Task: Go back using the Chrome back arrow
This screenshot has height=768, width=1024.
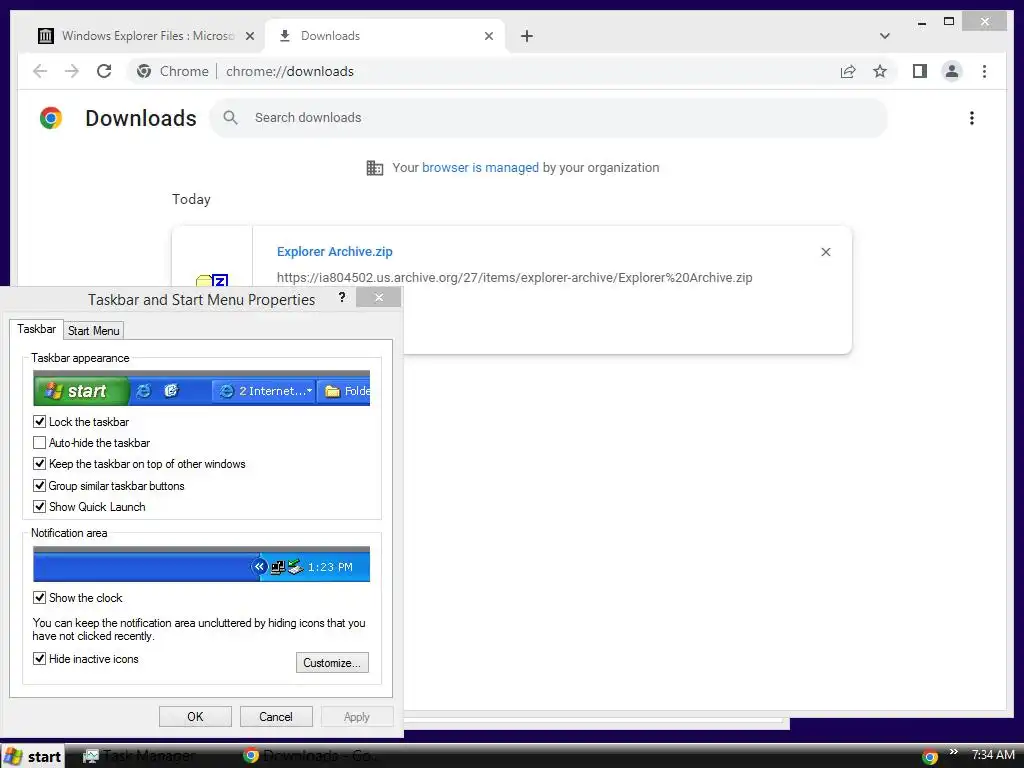Action: point(40,71)
